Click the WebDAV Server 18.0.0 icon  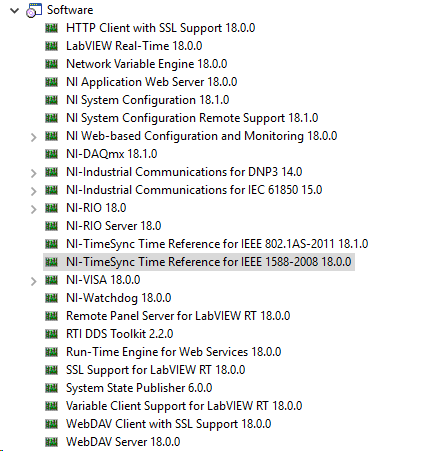coord(51,442)
